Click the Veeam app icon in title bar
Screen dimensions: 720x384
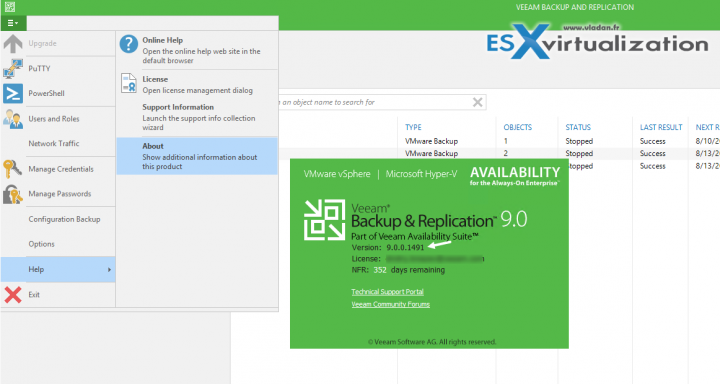[10, 7]
